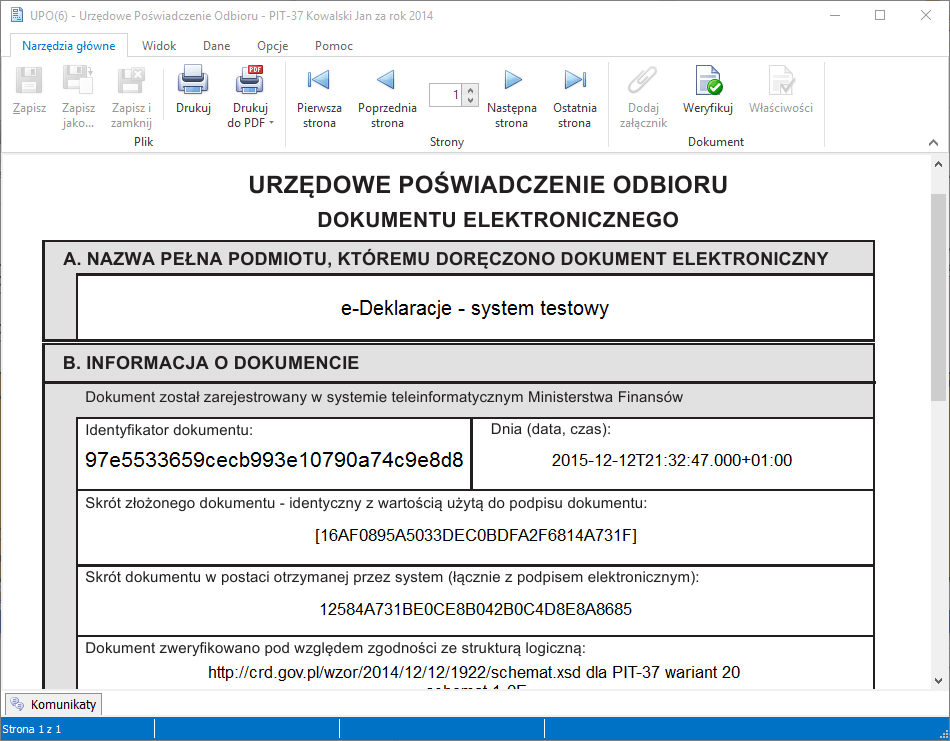Print document with Drukuj icon
The height and width of the screenshot is (741, 950).
tap(193, 81)
